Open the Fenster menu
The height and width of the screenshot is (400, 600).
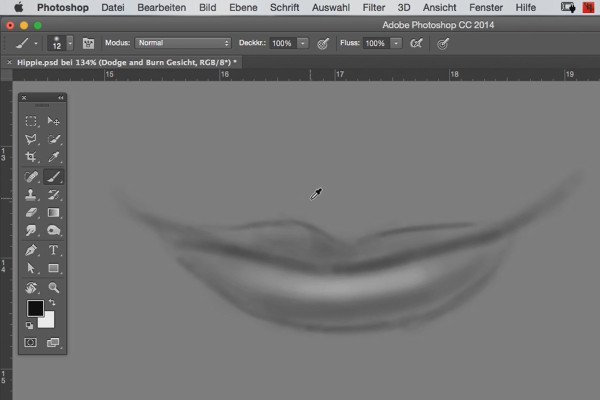486,7
